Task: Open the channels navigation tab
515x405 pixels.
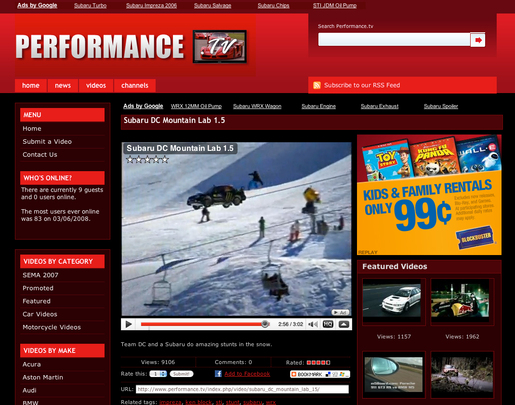Action: pyautogui.click(x=135, y=86)
